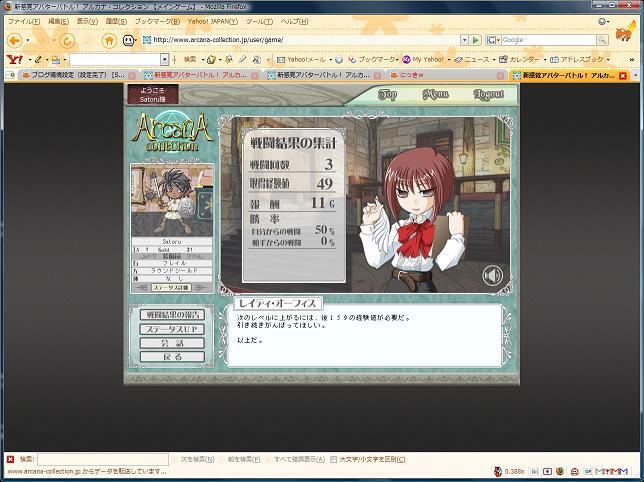
Task: Close the find bar with the red X
Action: 11,459
